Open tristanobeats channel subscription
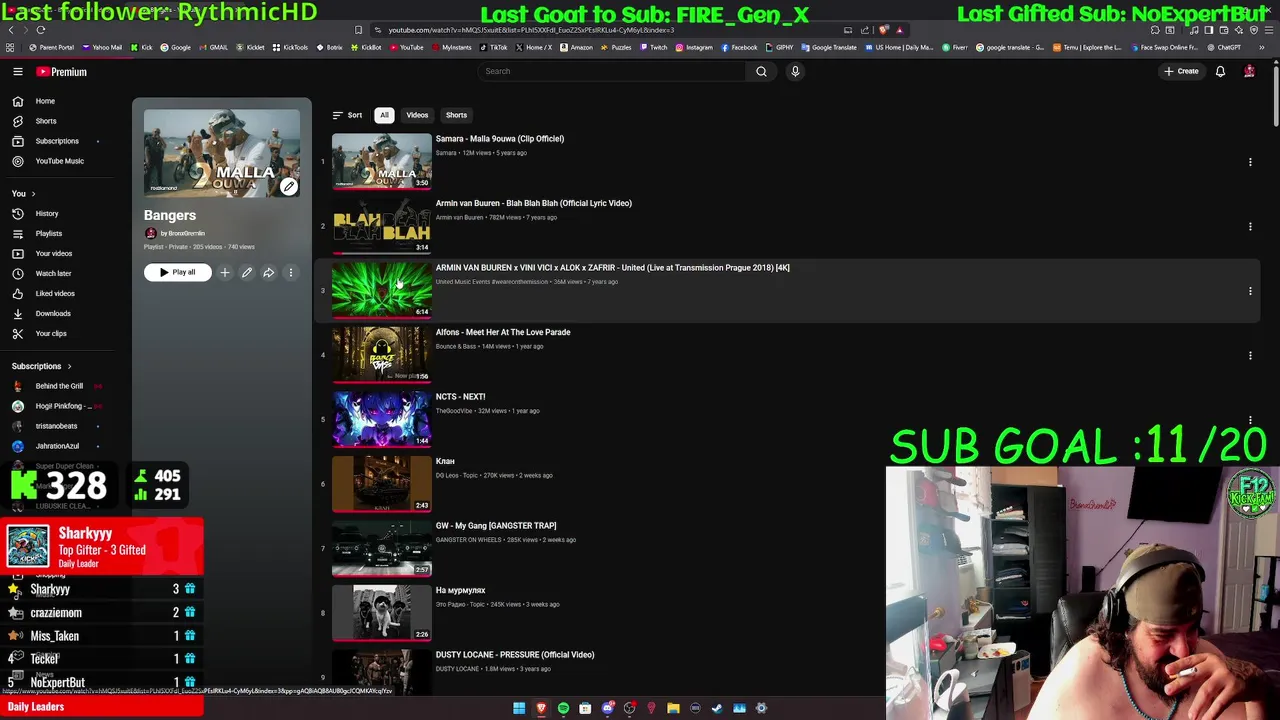Viewport: 1280px width, 720px height. click(x=56, y=426)
